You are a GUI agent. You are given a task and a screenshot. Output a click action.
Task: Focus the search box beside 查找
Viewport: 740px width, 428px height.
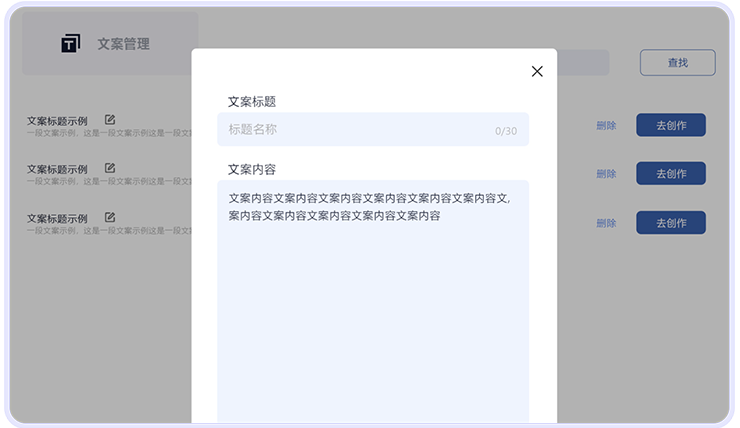tap(582, 63)
